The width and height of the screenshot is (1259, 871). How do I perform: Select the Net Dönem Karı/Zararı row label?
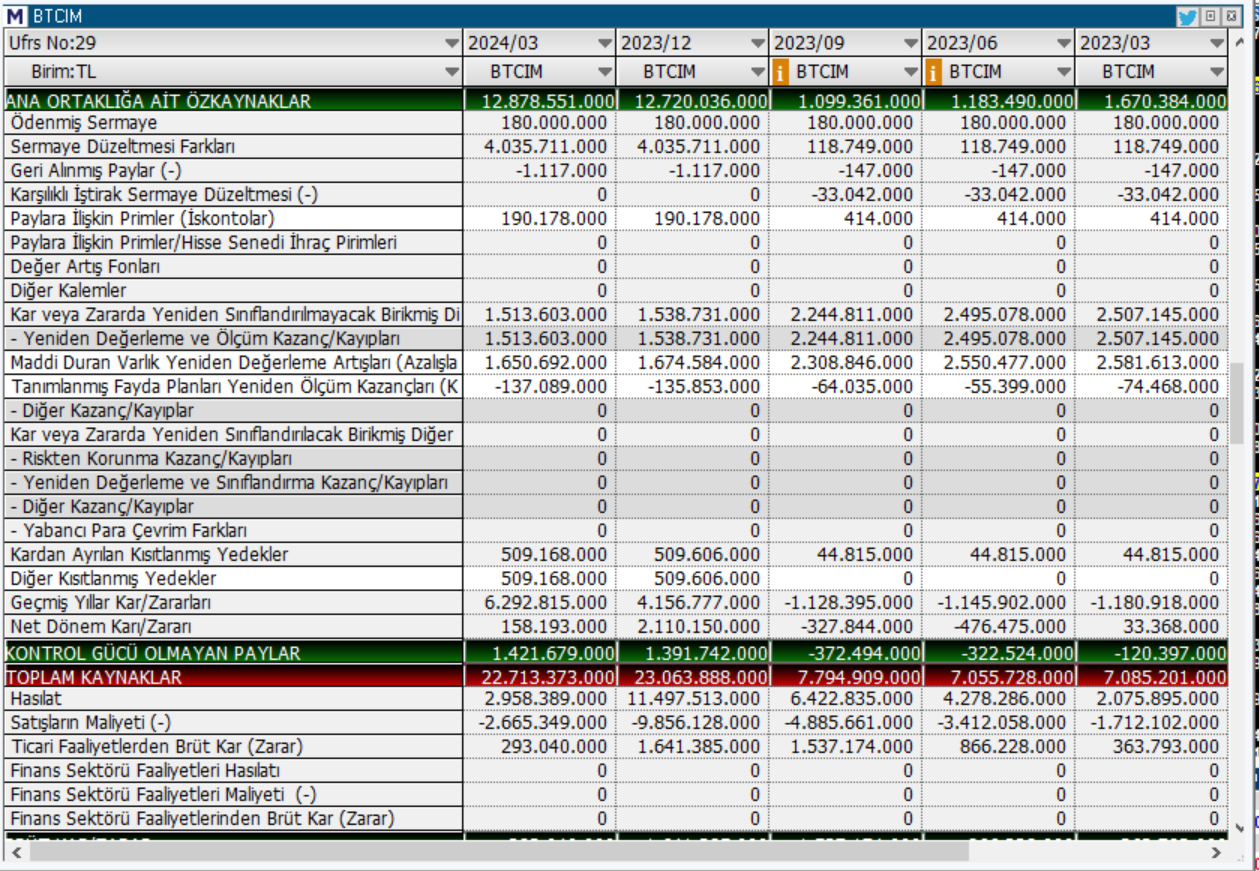(x=234, y=627)
